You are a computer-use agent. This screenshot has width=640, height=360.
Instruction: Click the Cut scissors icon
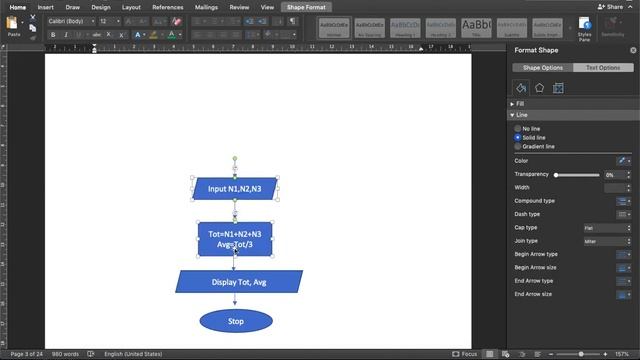(x=33, y=17)
